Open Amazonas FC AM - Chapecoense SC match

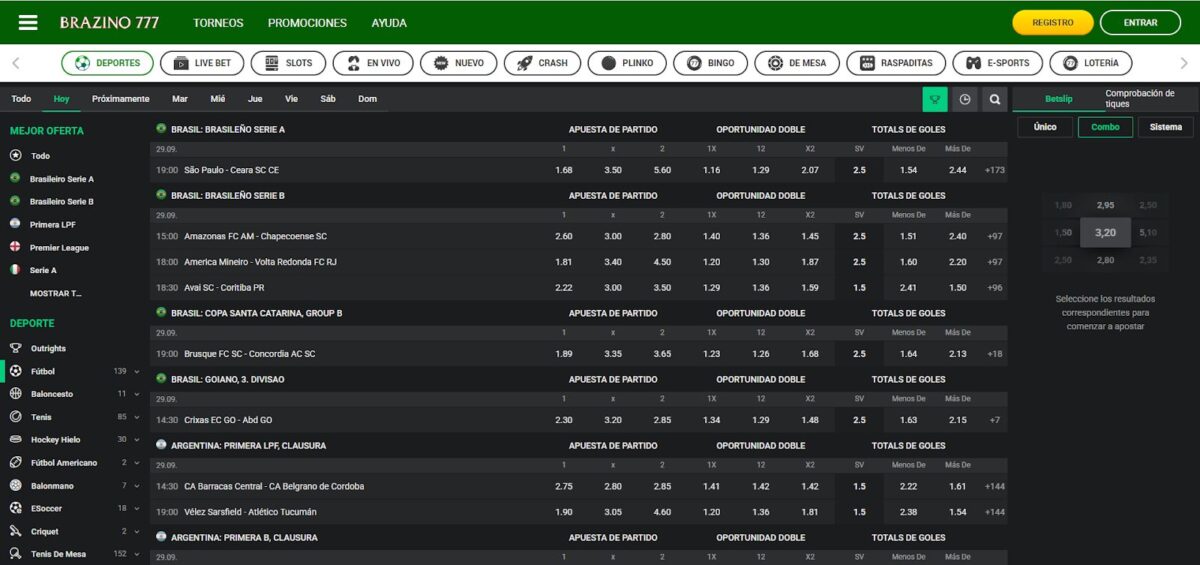255,236
